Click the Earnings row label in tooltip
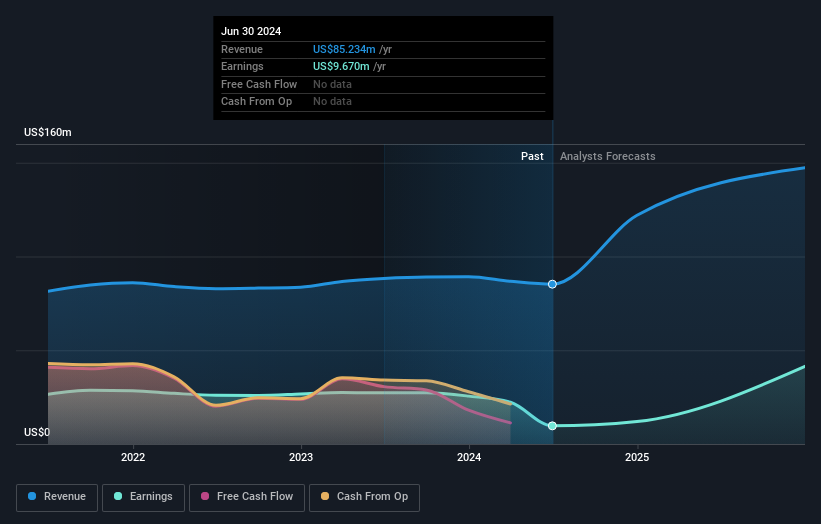The height and width of the screenshot is (524, 821). coord(242,66)
